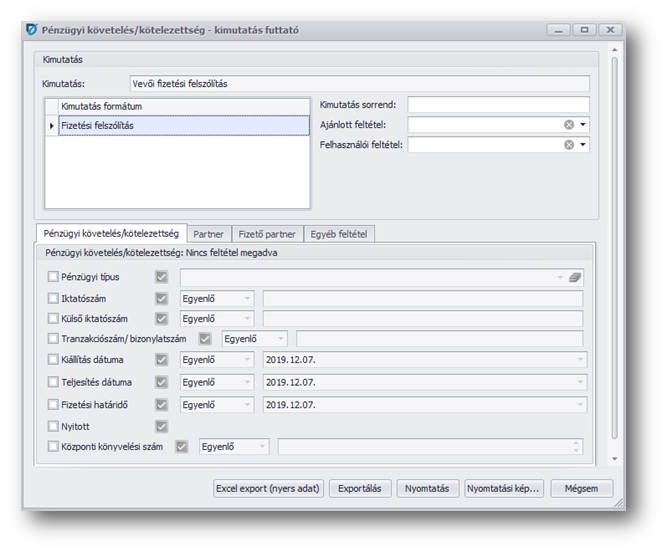Enable the Pénzügyi típus checkbox

[54, 277]
